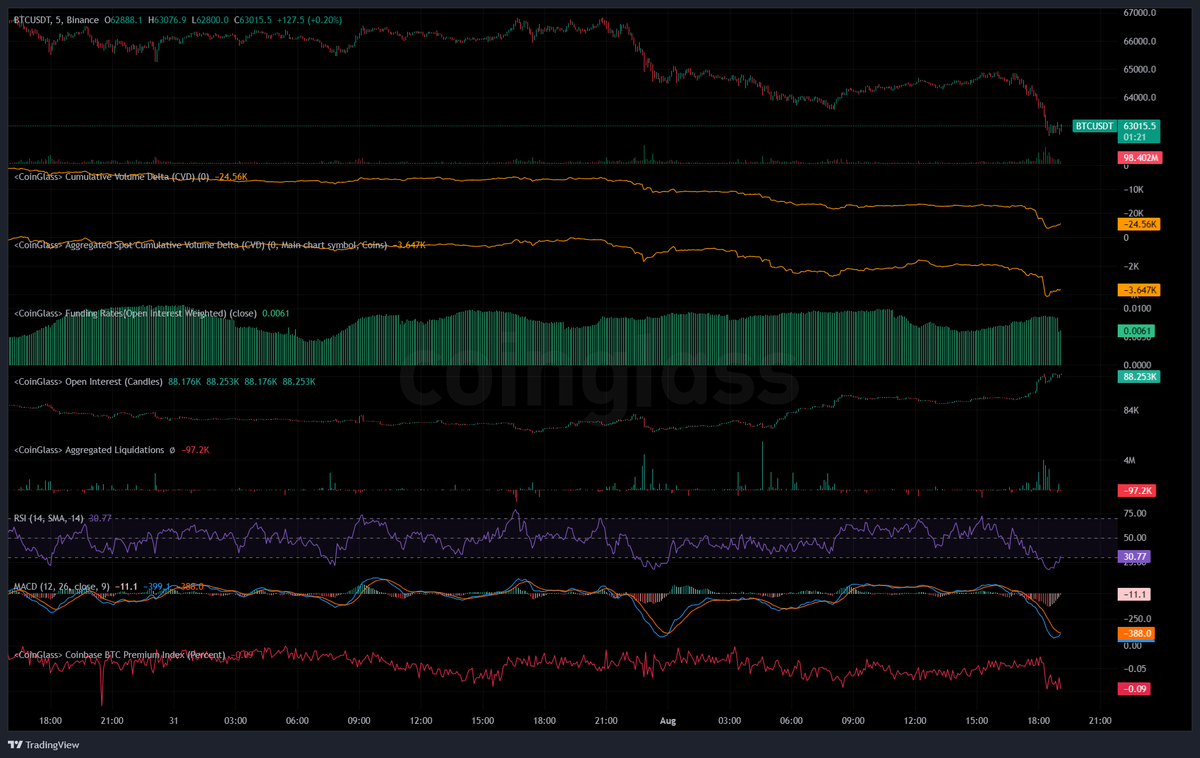Click the orange -24.56K tag on the axis

(1138, 225)
